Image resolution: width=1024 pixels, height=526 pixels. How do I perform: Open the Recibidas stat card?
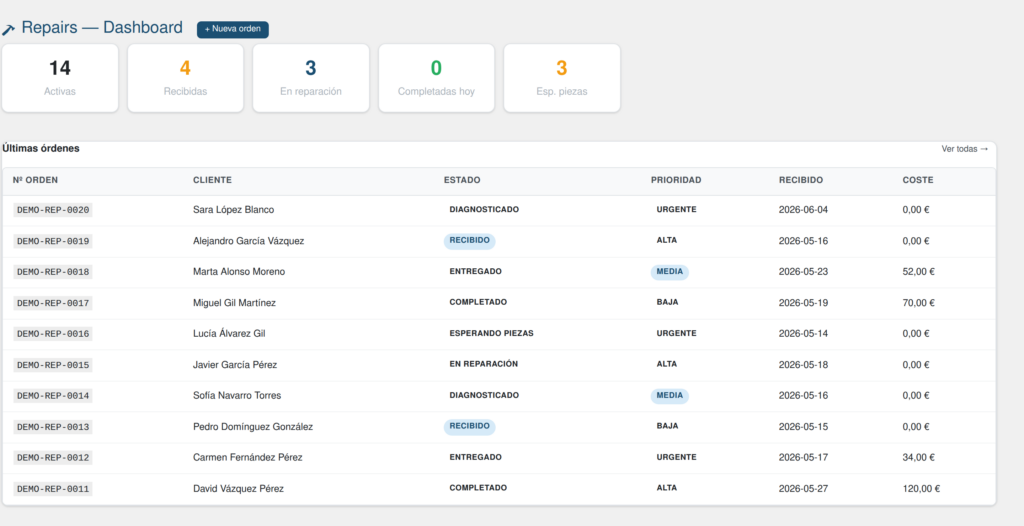click(185, 78)
